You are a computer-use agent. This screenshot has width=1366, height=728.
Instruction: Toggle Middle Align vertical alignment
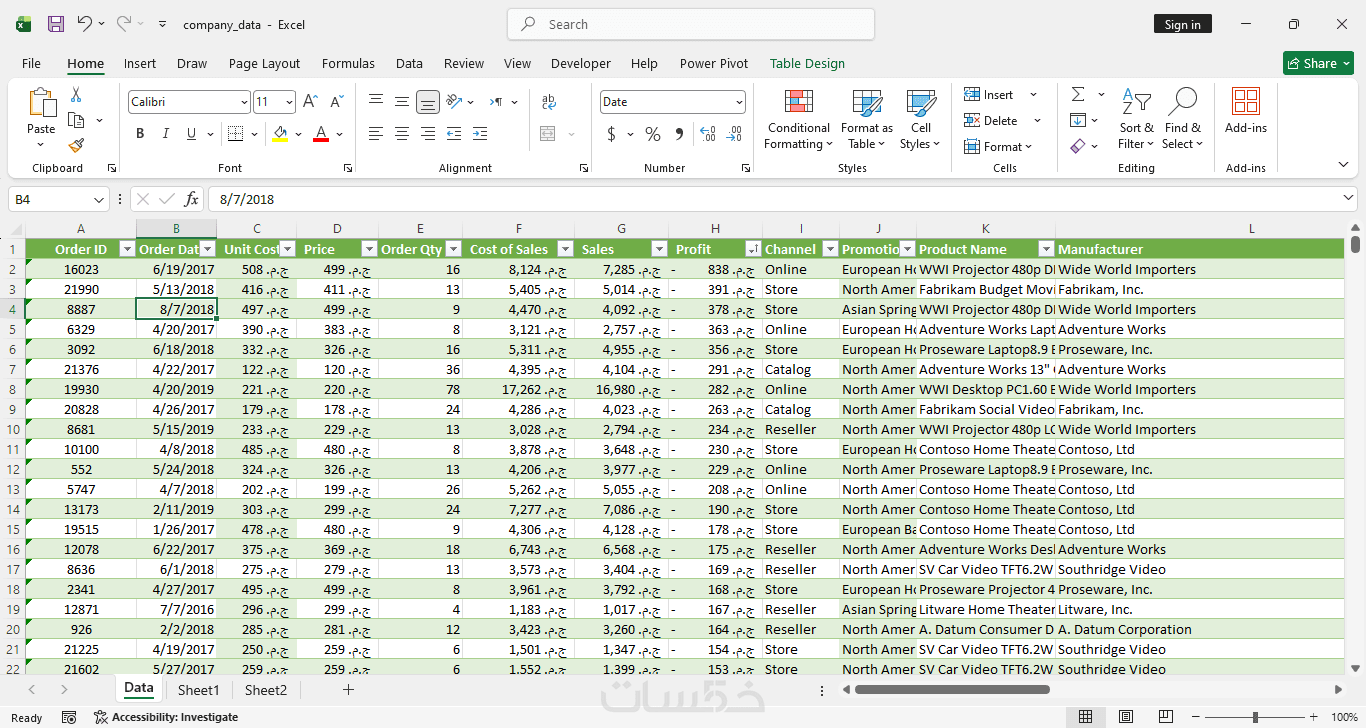tap(401, 102)
